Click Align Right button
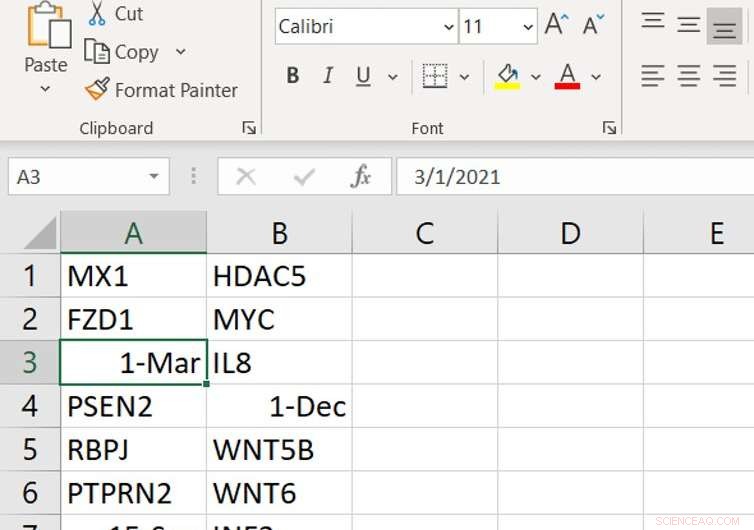The height and width of the screenshot is (530, 754). click(x=725, y=76)
